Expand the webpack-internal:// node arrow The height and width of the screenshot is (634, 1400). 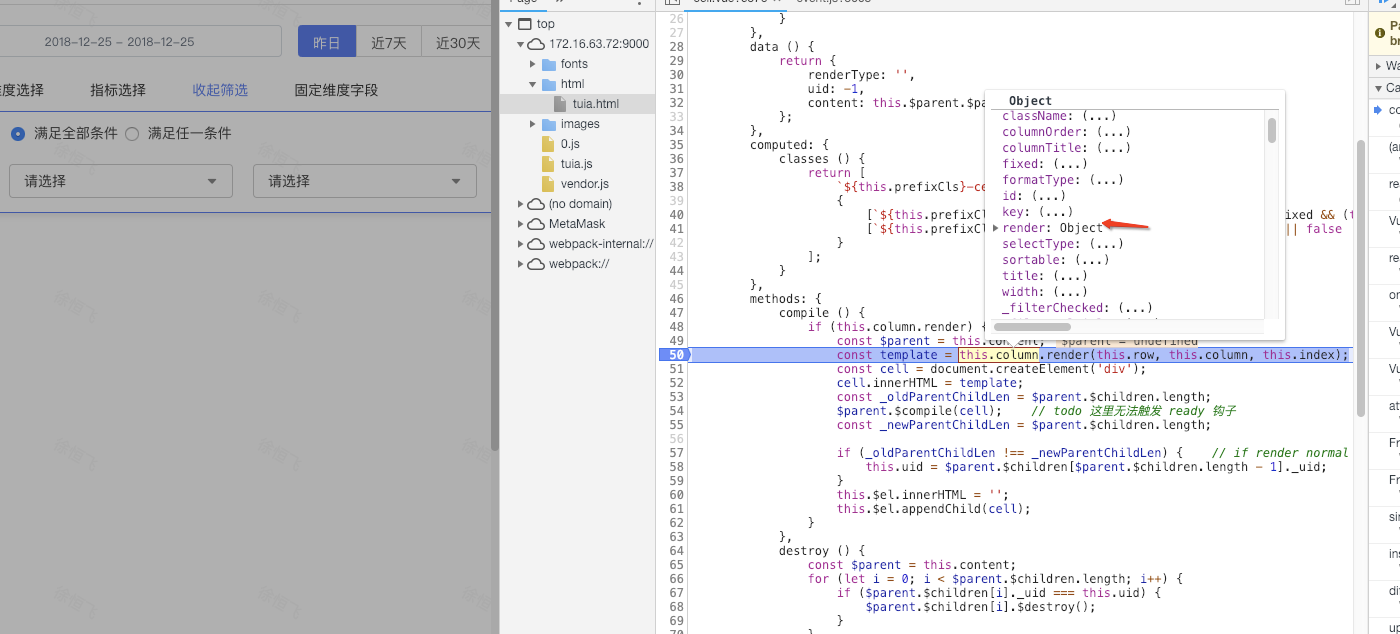coord(521,244)
